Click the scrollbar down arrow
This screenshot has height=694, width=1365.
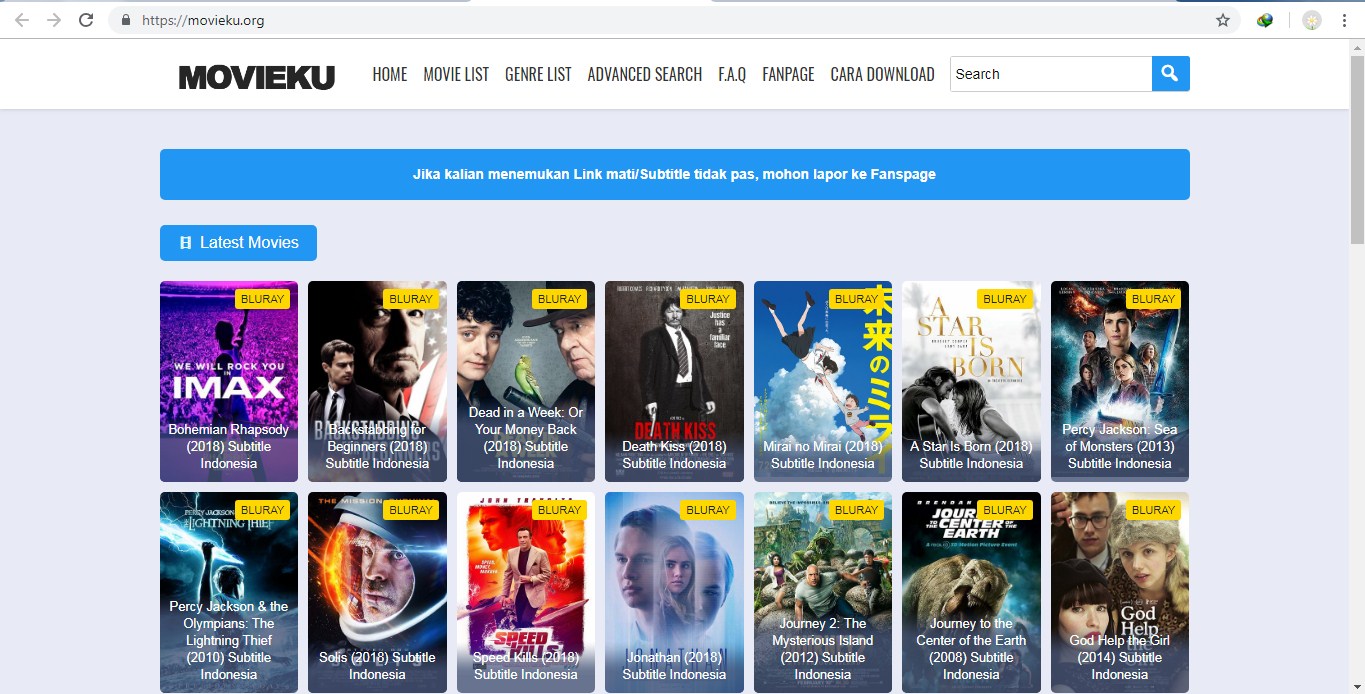coord(1357,686)
